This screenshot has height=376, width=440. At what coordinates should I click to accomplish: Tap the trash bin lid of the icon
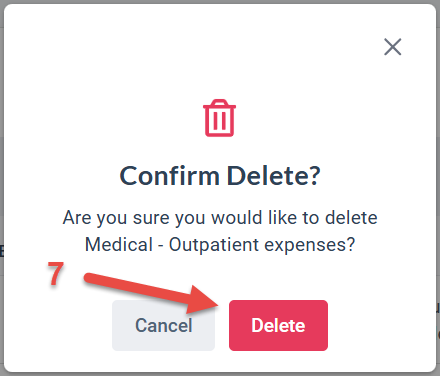220,104
